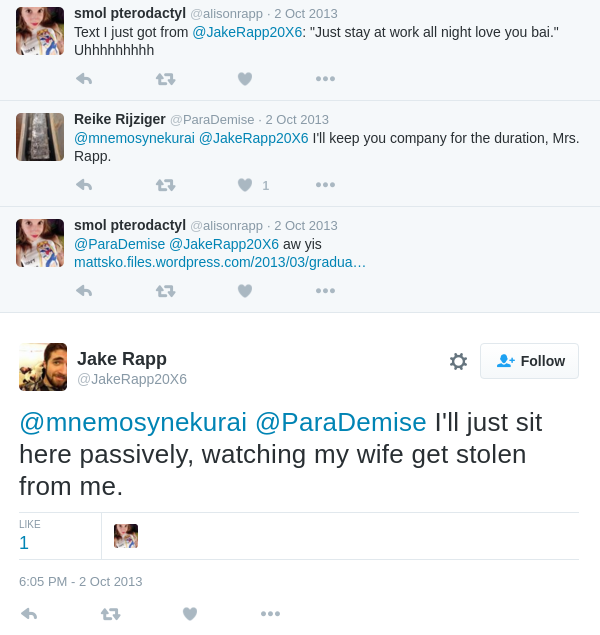600x635 pixels.
Task: Retweet Jake Rapp's main tweet
Action: (111, 614)
